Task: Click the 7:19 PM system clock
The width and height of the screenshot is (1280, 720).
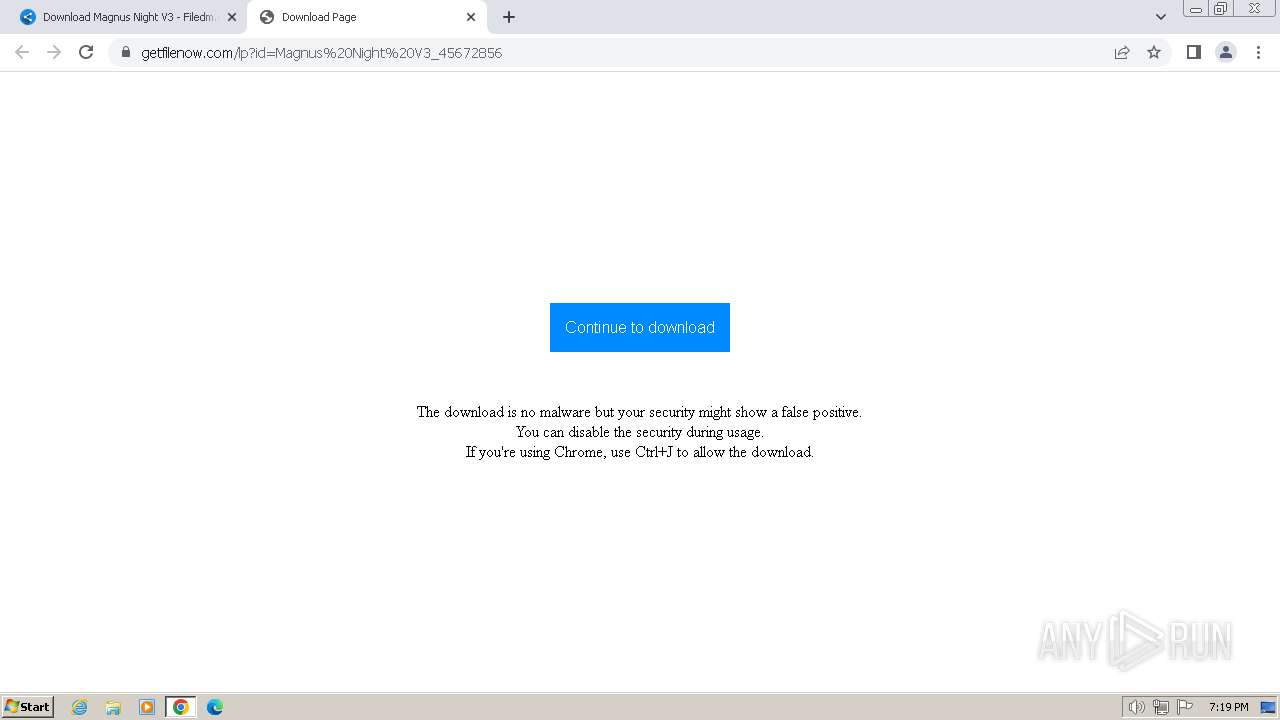Action: pyautogui.click(x=1228, y=707)
